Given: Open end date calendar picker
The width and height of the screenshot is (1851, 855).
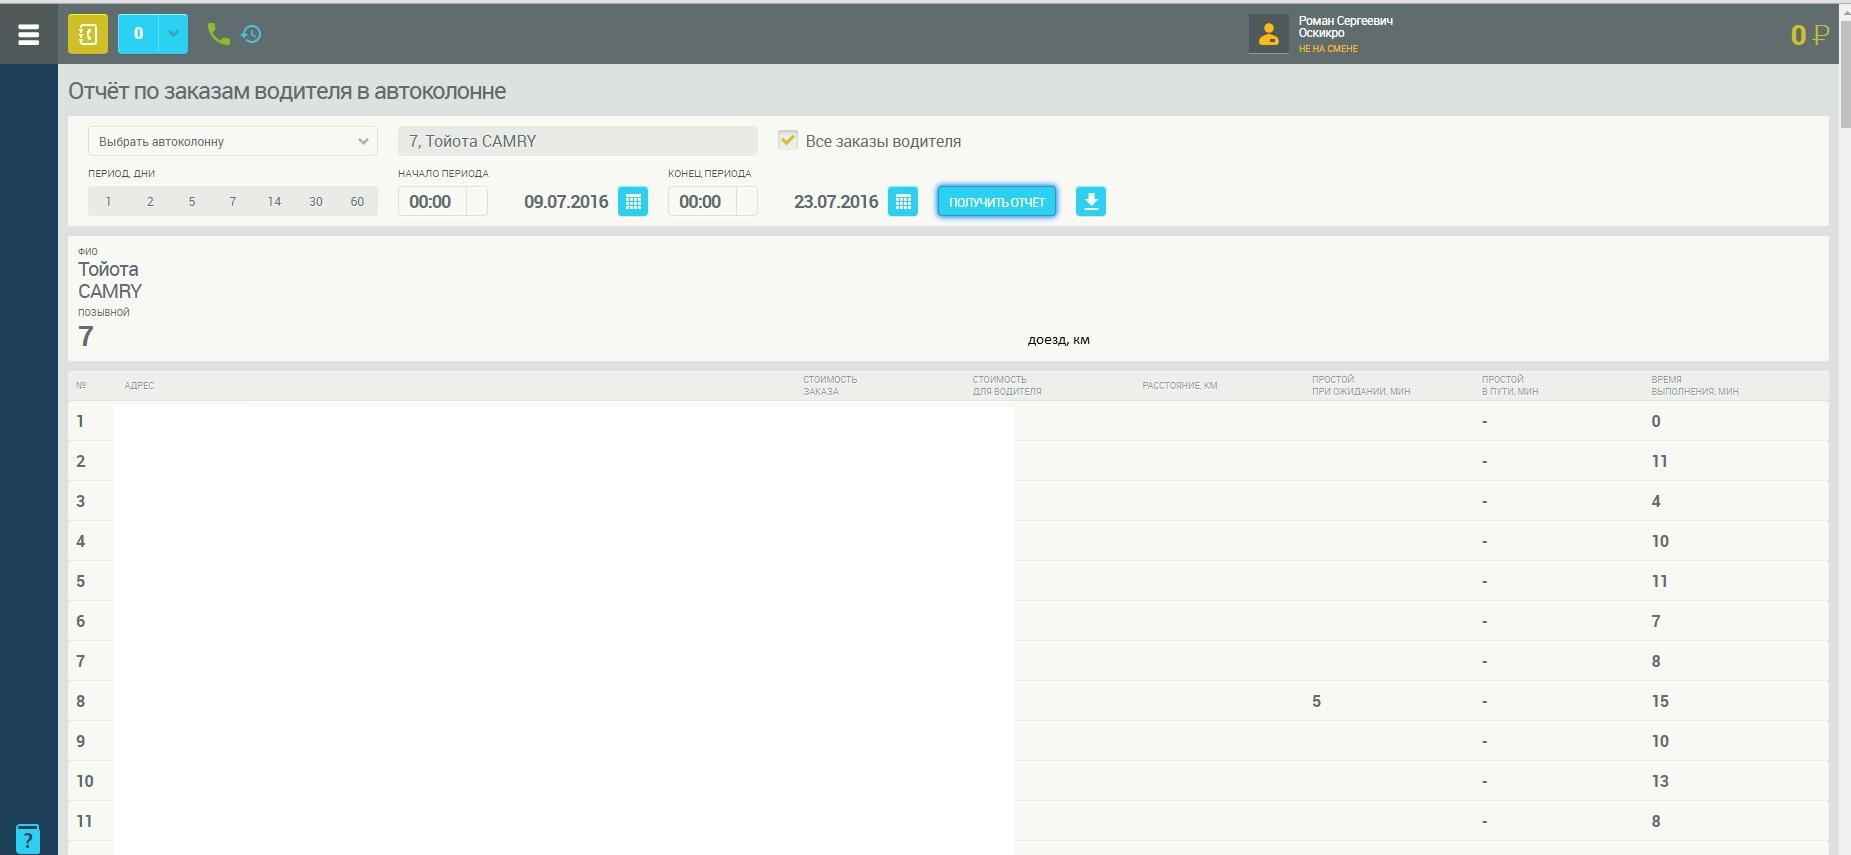Looking at the screenshot, I should click(903, 202).
